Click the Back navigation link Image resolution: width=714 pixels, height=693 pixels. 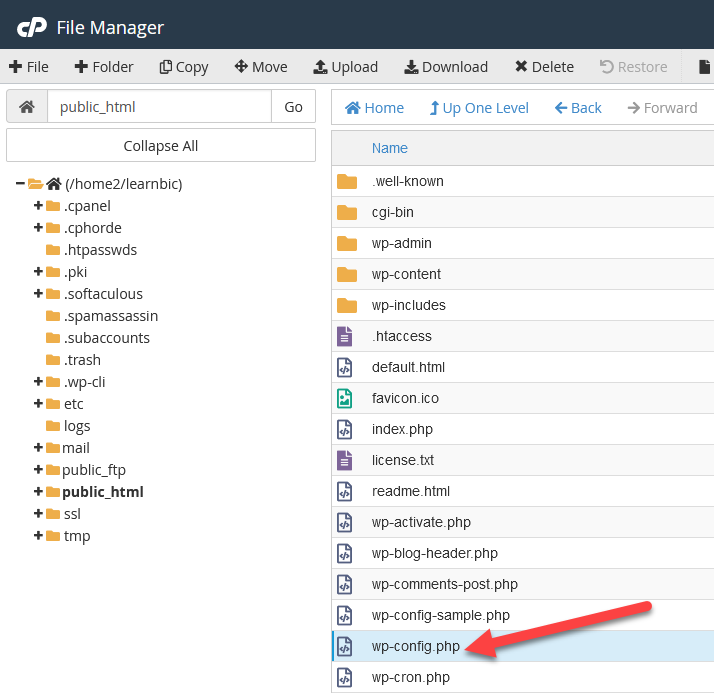click(x=578, y=108)
